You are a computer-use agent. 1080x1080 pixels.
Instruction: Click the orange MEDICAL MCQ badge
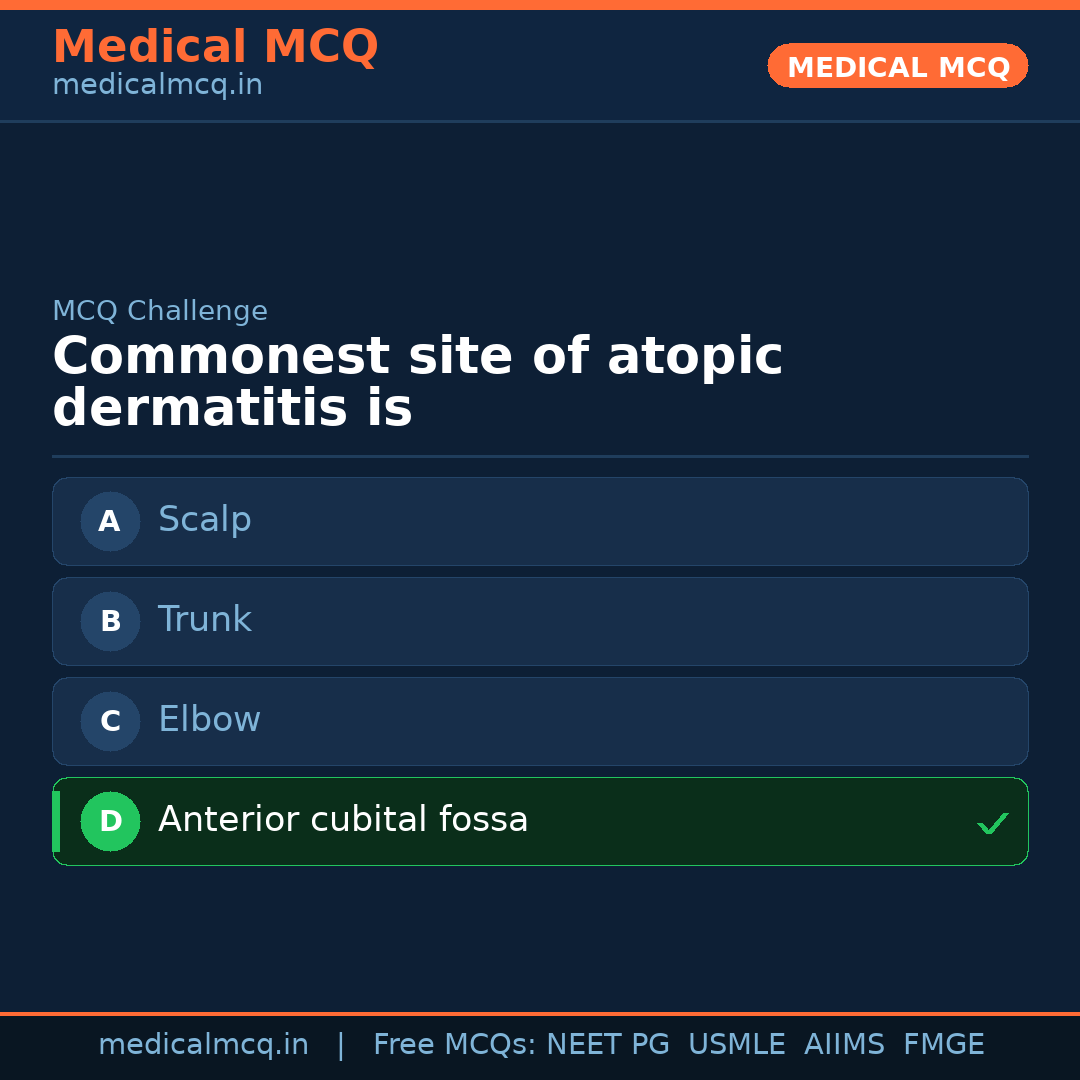[x=897, y=67]
